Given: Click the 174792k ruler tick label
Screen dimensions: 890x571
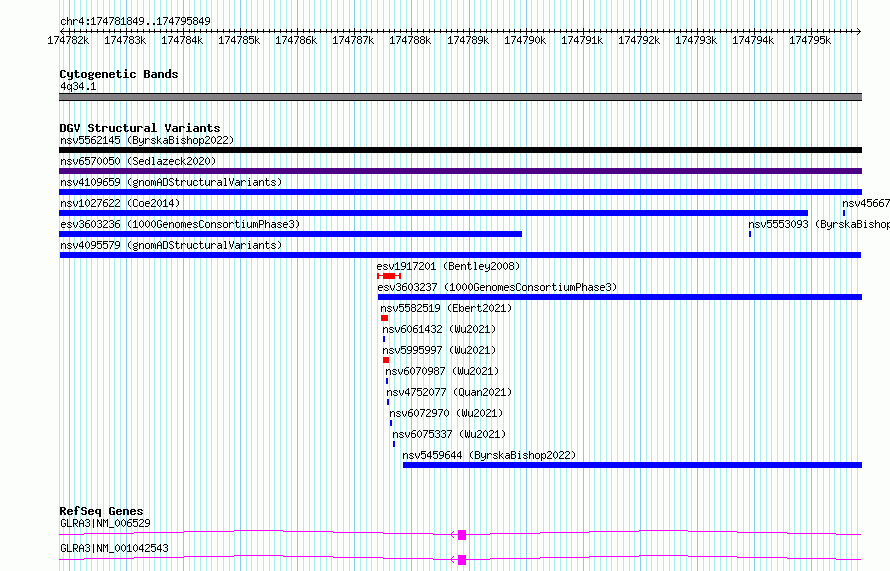Looking at the screenshot, I should 639,40.
